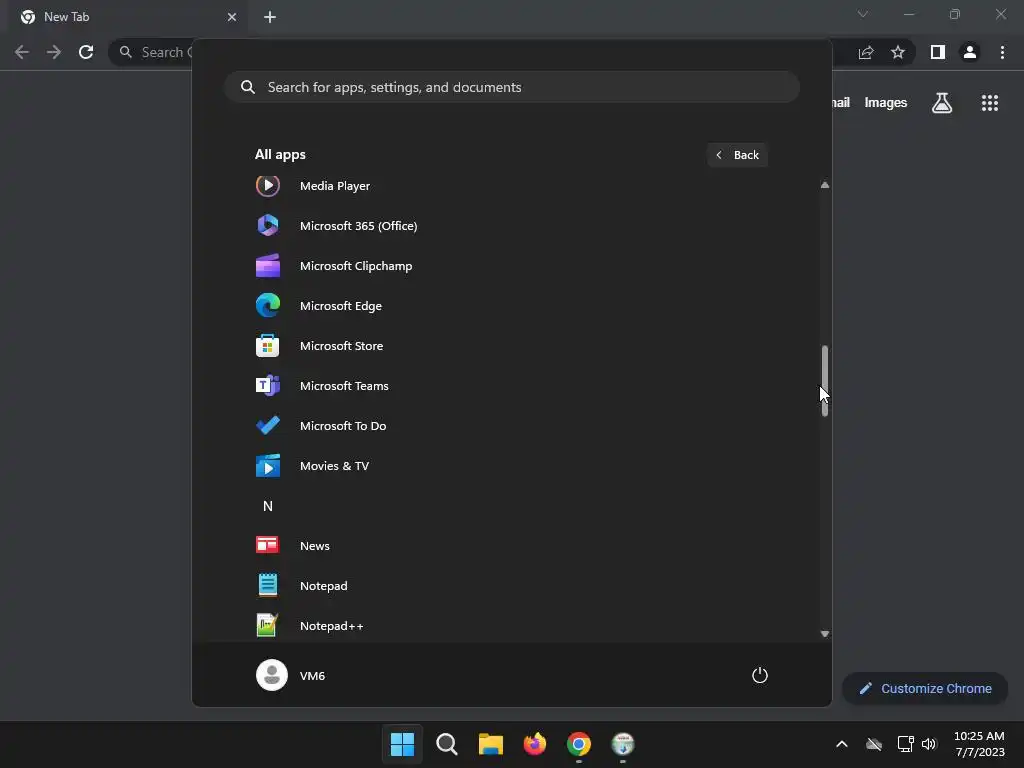The width and height of the screenshot is (1024, 768).
Task: Click Back button in All apps
Action: [737, 155]
